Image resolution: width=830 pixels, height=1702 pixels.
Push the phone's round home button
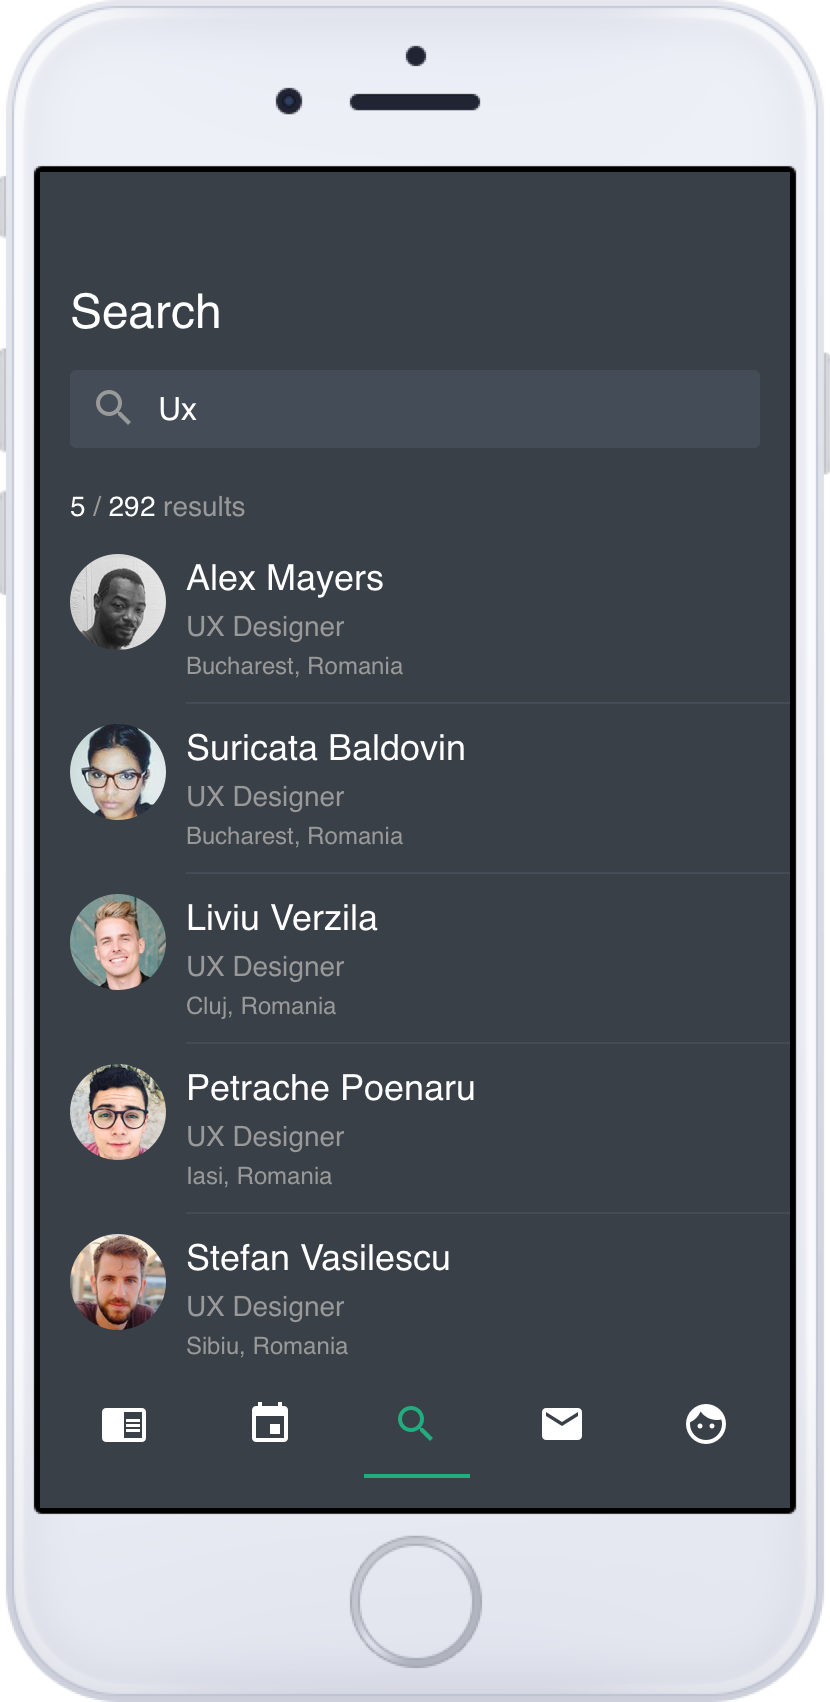point(416,1602)
